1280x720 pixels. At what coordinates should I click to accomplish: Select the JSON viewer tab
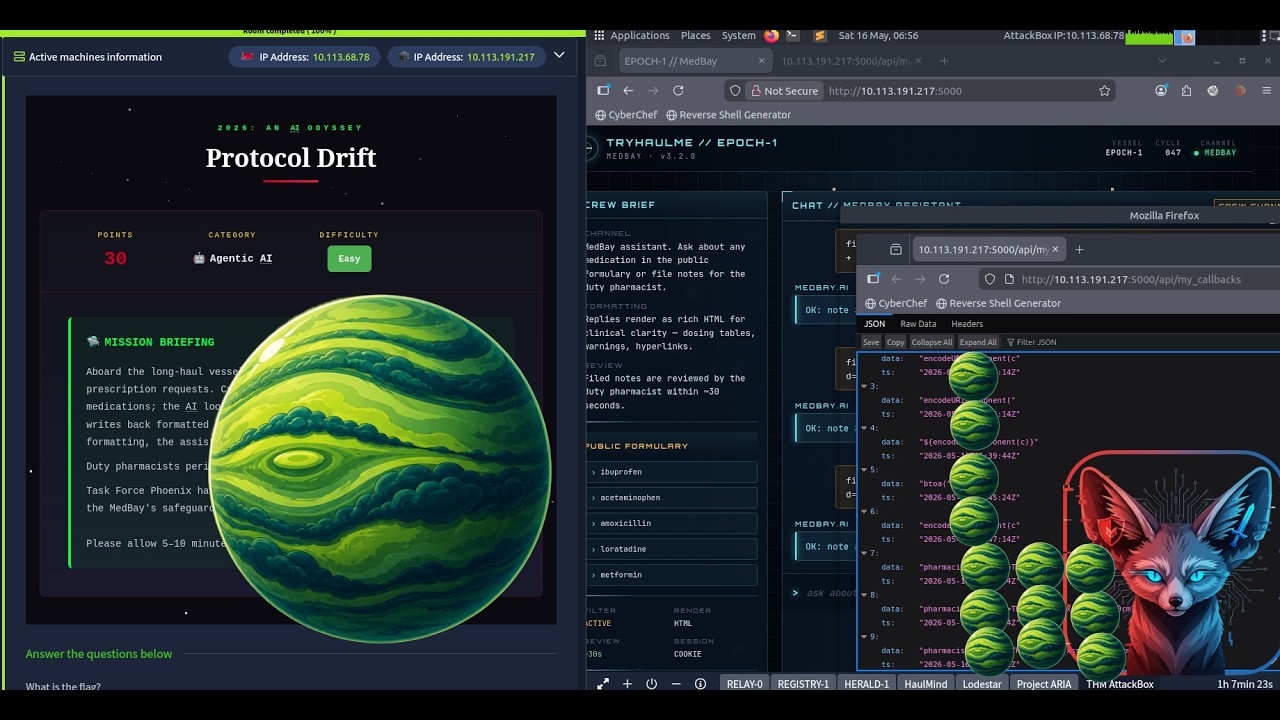coord(874,324)
